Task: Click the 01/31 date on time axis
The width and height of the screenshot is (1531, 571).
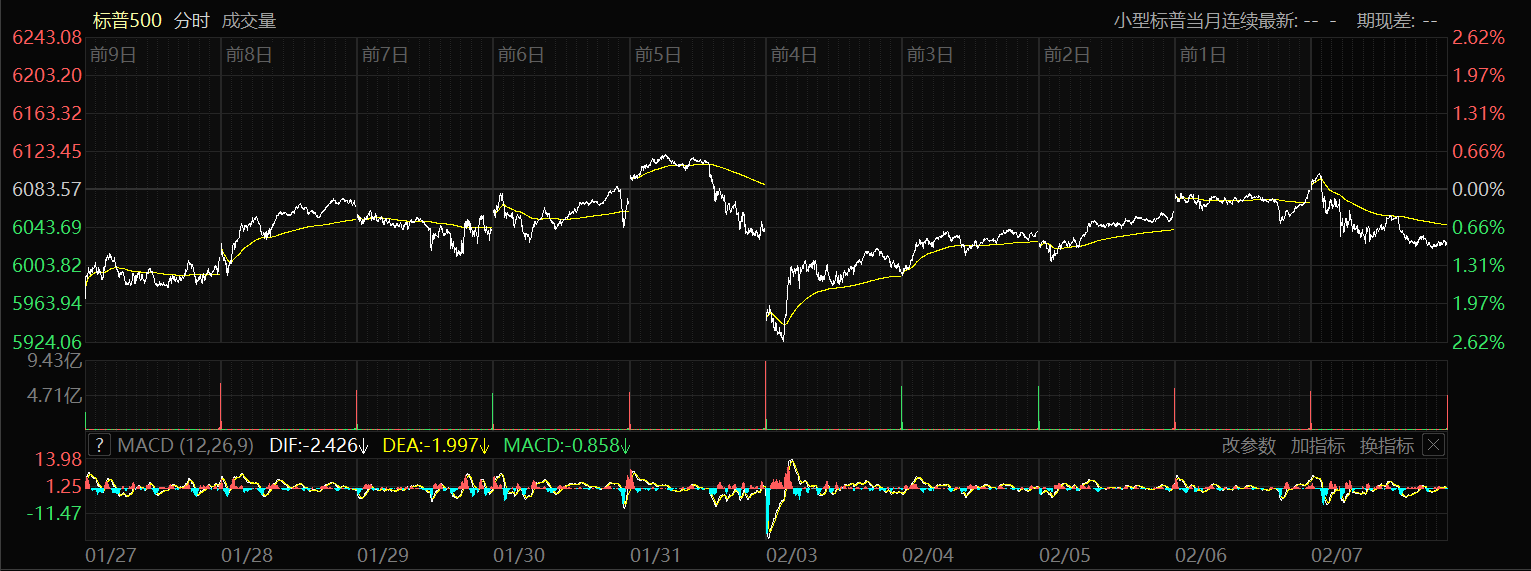Action: 654,553
